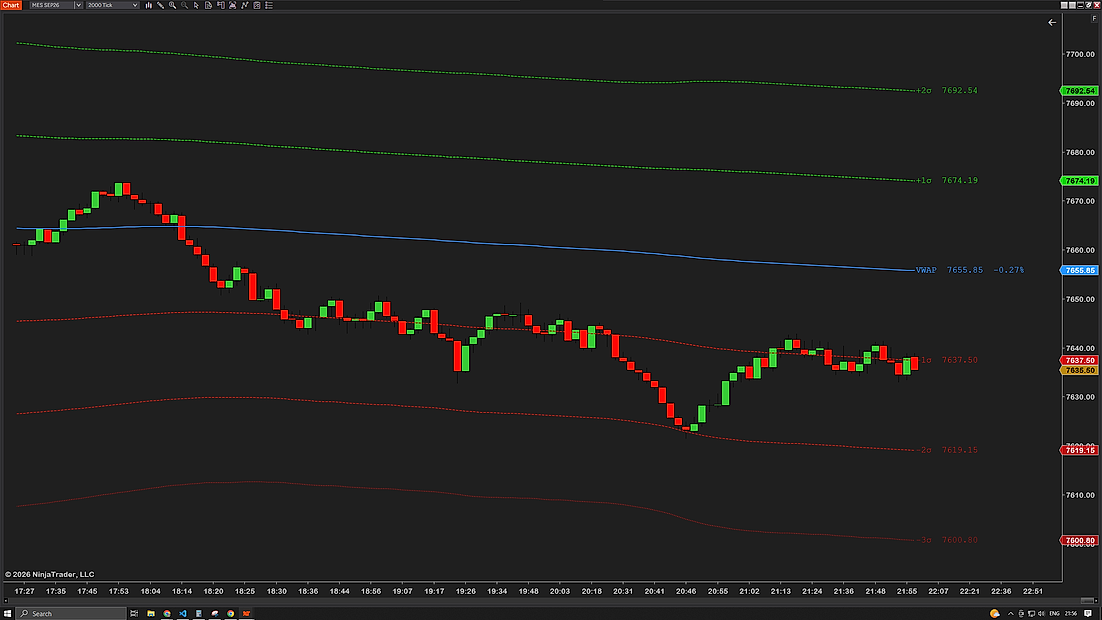Image resolution: width=1102 pixels, height=620 pixels.
Task: Open the NinjaTrader taskbar icon
Action: click(246, 614)
